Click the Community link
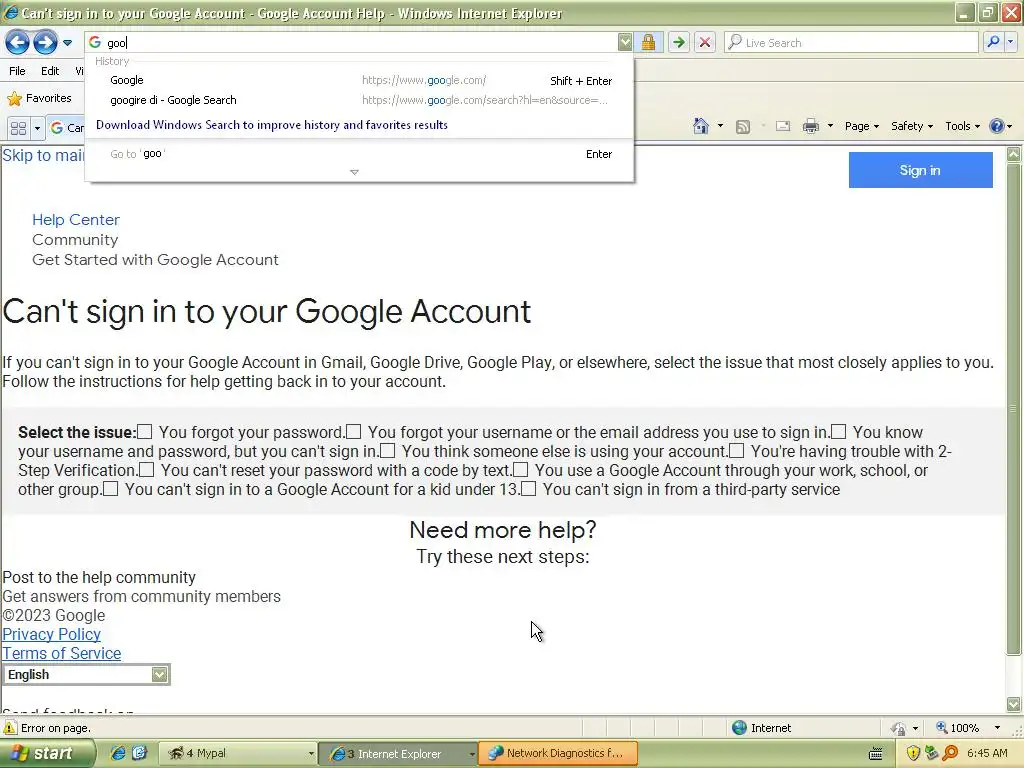Image resolution: width=1024 pixels, height=768 pixels. pos(75,240)
